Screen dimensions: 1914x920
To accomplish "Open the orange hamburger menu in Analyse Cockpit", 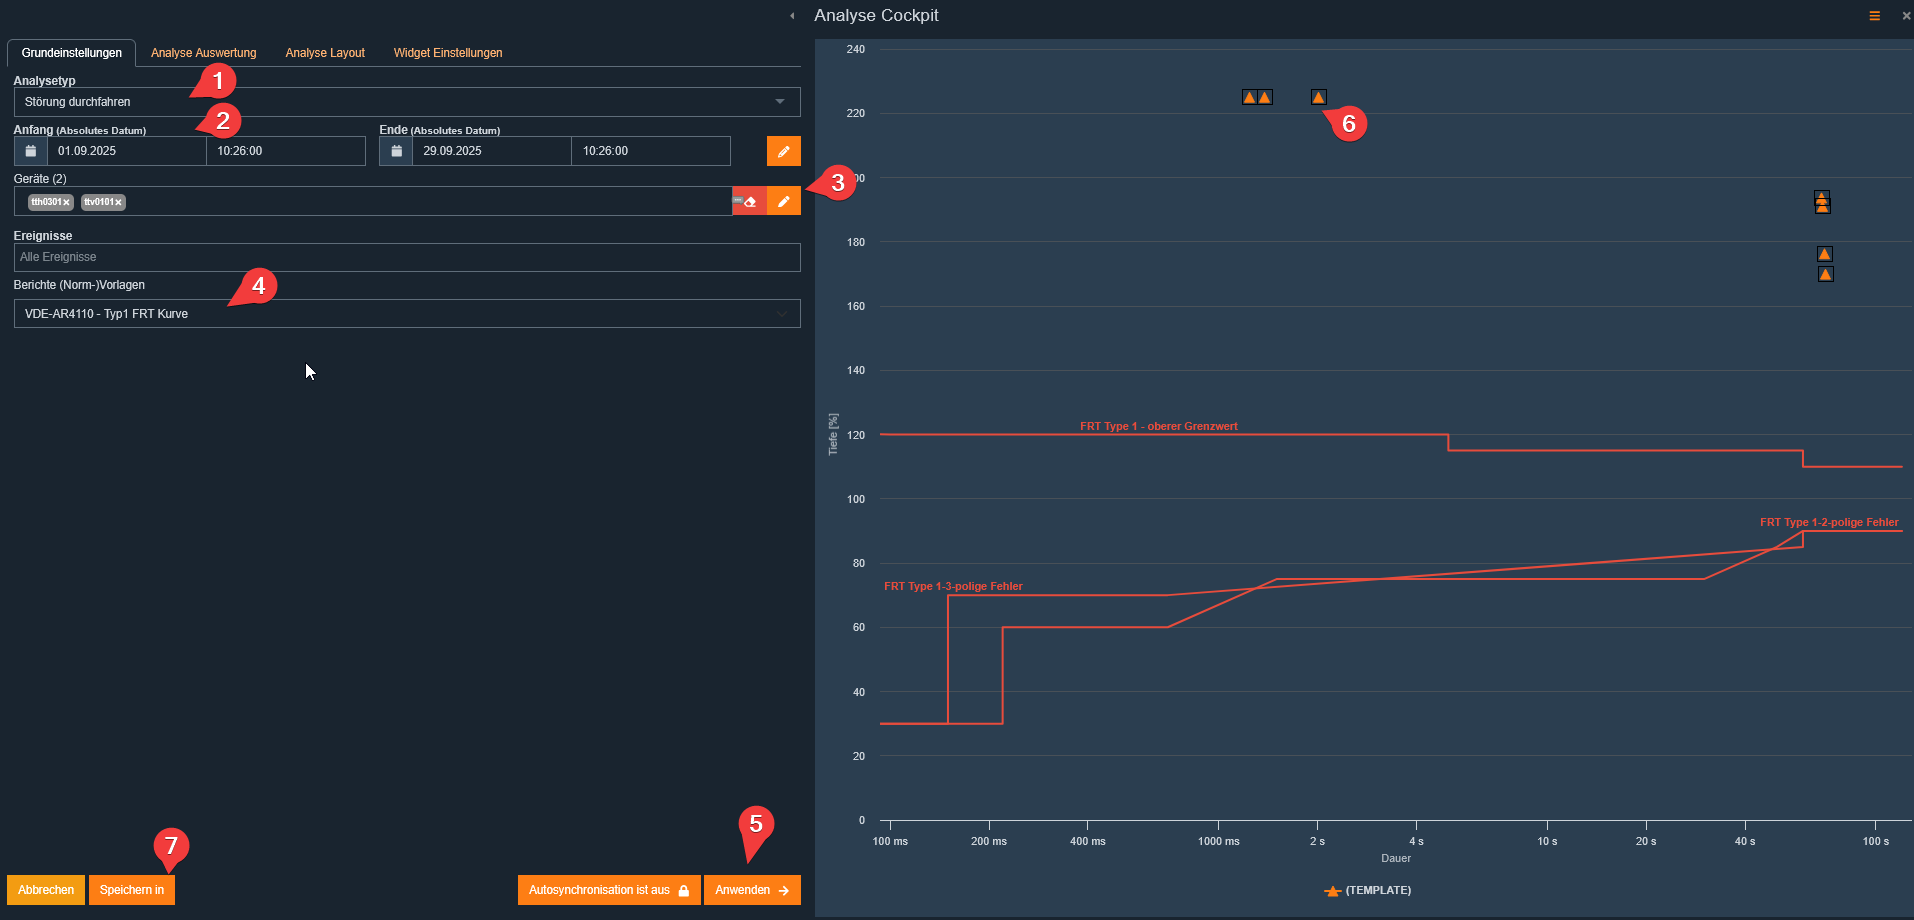I will coord(1874,16).
